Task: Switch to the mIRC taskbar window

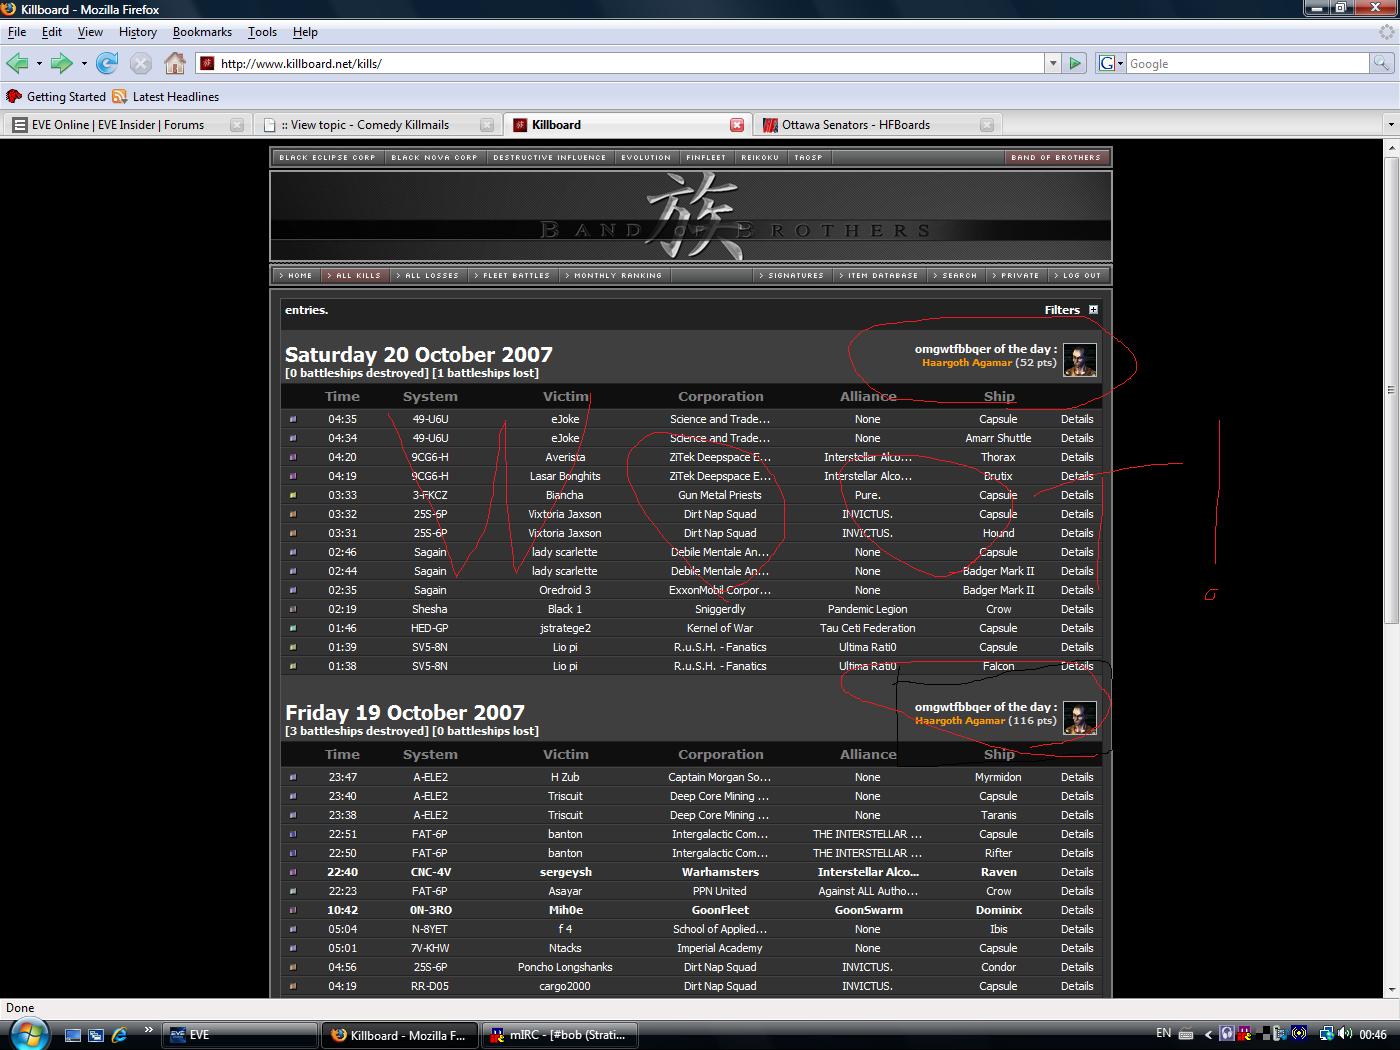Action: point(558,1035)
